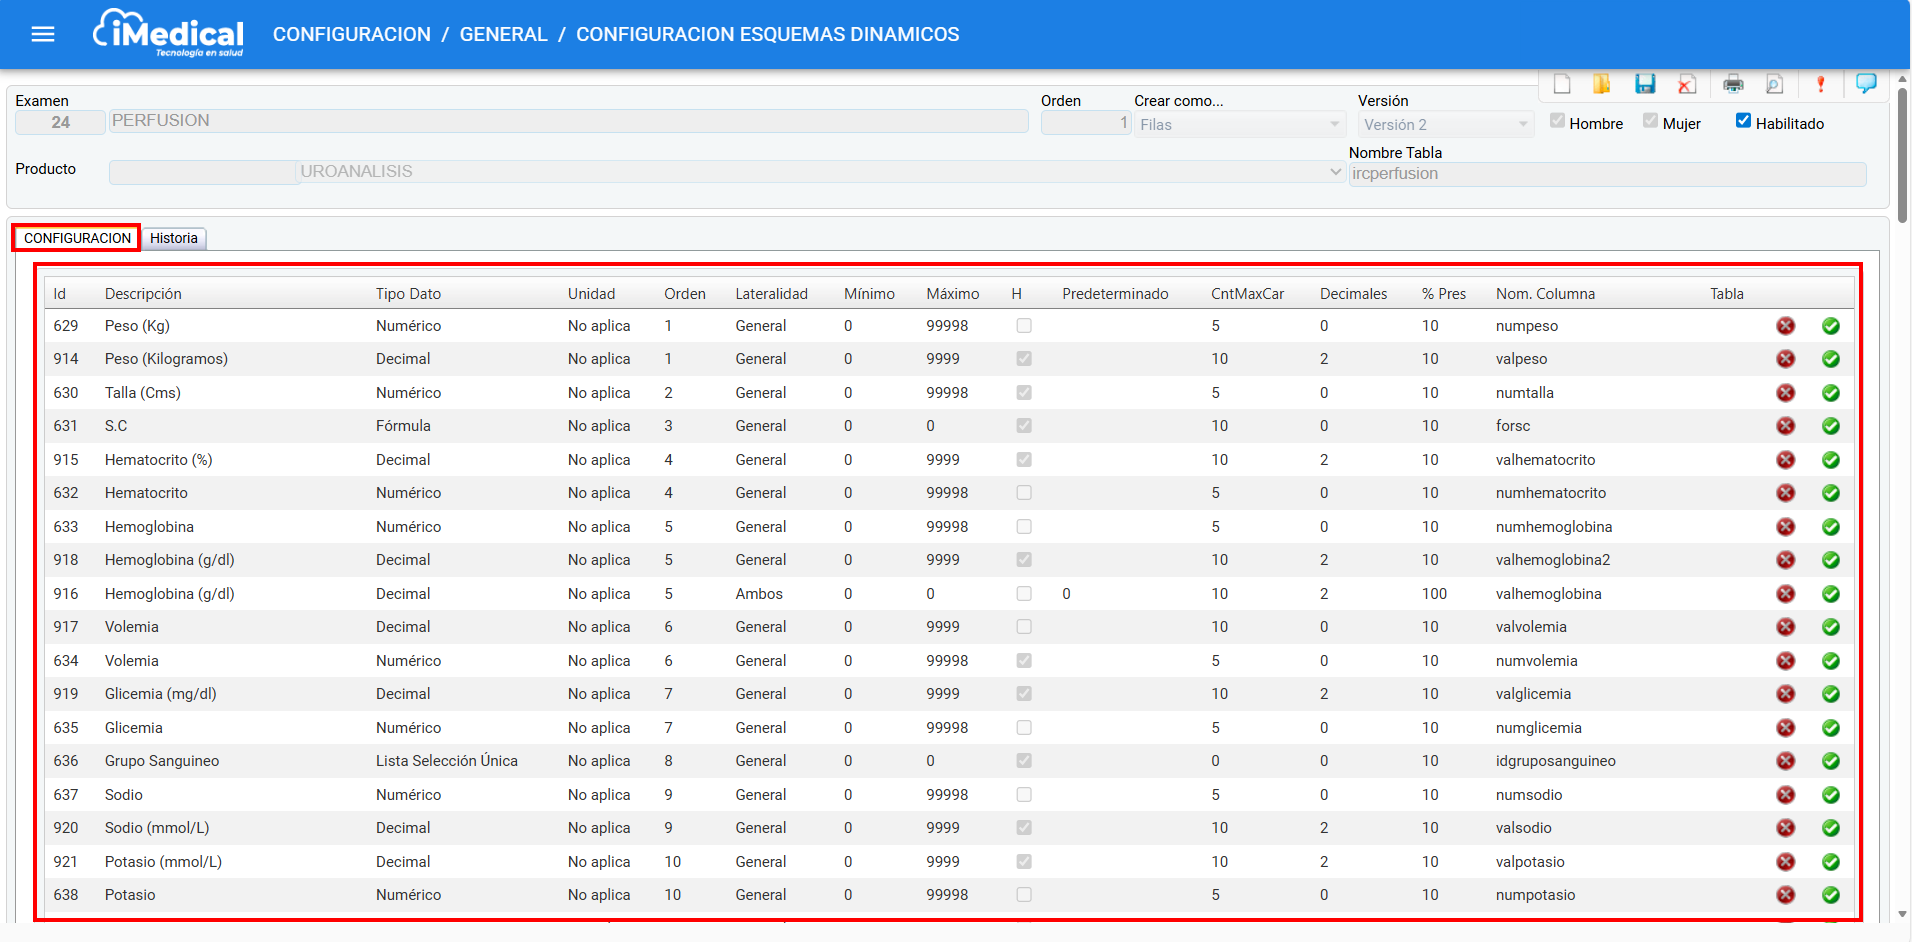The height and width of the screenshot is (942, 1912).
Task: Save using the blue floppy disk icon
Action: tap(1645, 84)
